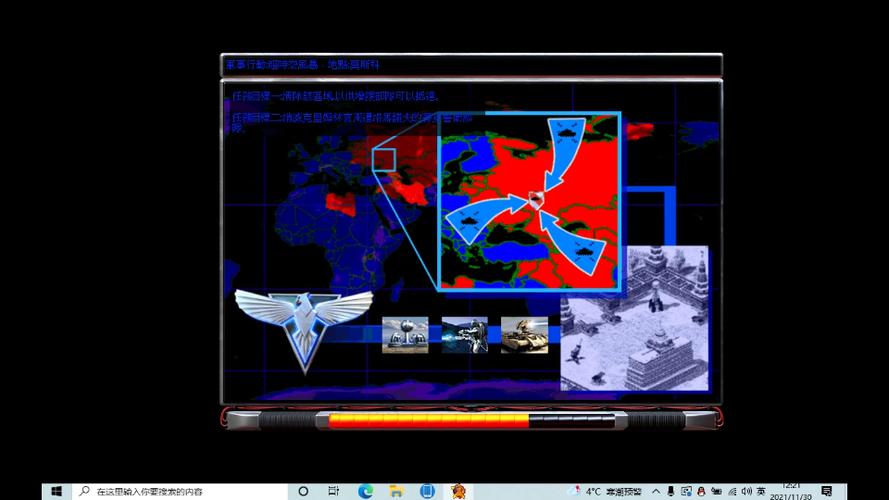Viewport: 889px width, 500px height.
Task: Click the mission title bar text
Action: (x=303, y=65)
